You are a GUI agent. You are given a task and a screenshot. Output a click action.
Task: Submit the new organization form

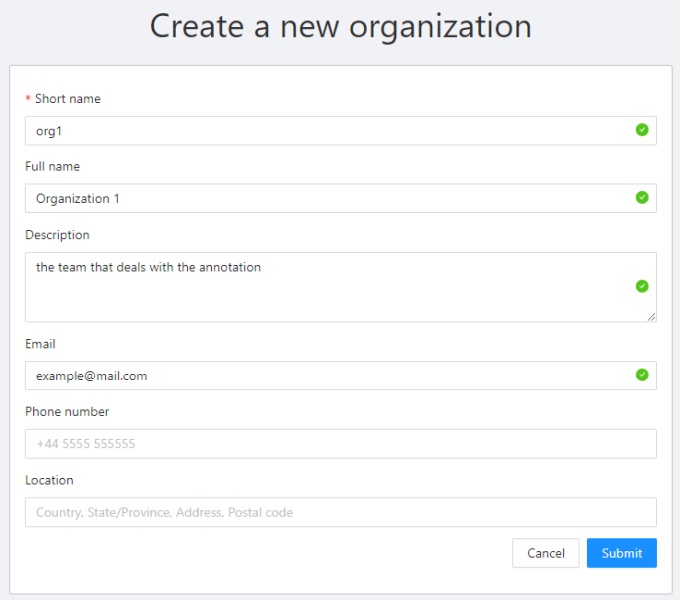(621, 553)
